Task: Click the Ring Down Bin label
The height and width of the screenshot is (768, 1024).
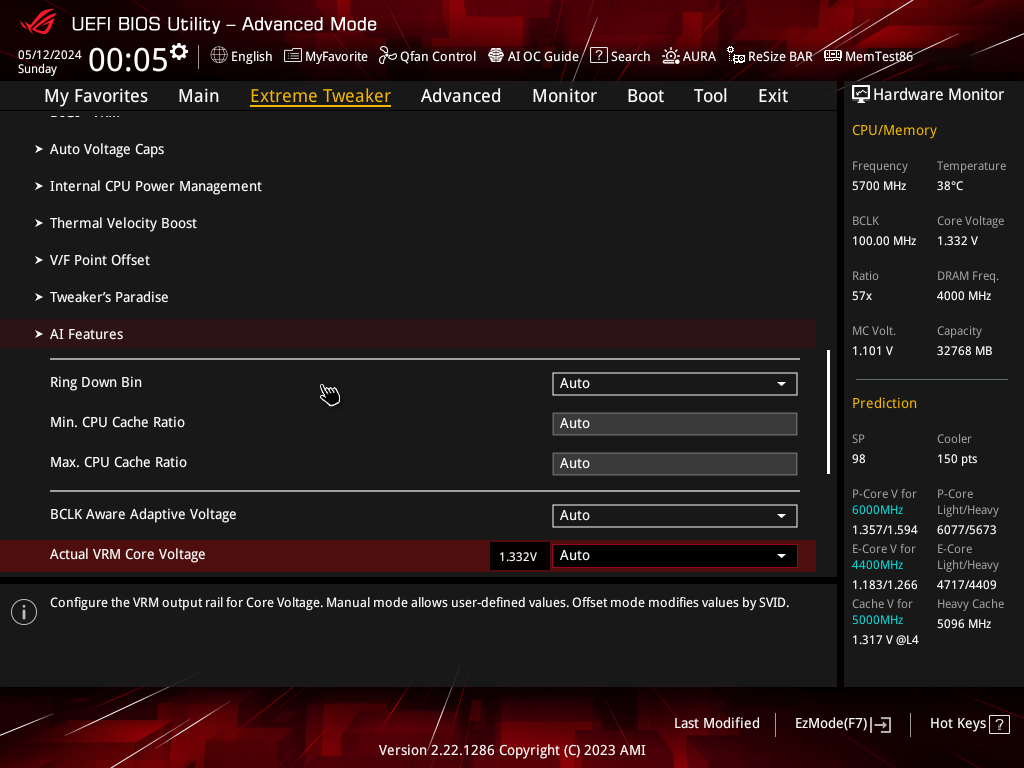Action: pos(96,383)
